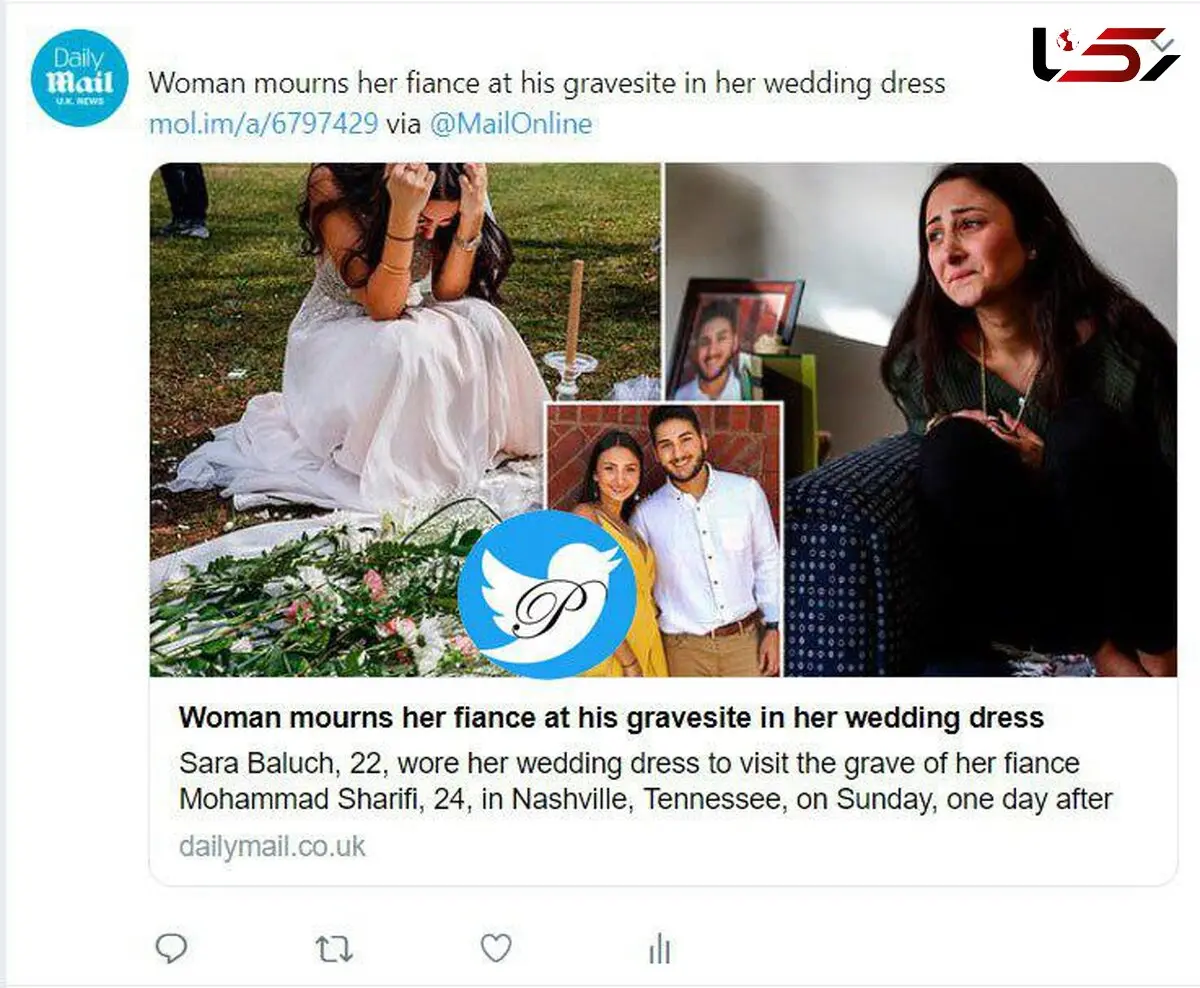
Task: Click the blue Twitter bird P logo
Action: coord(547,594)
